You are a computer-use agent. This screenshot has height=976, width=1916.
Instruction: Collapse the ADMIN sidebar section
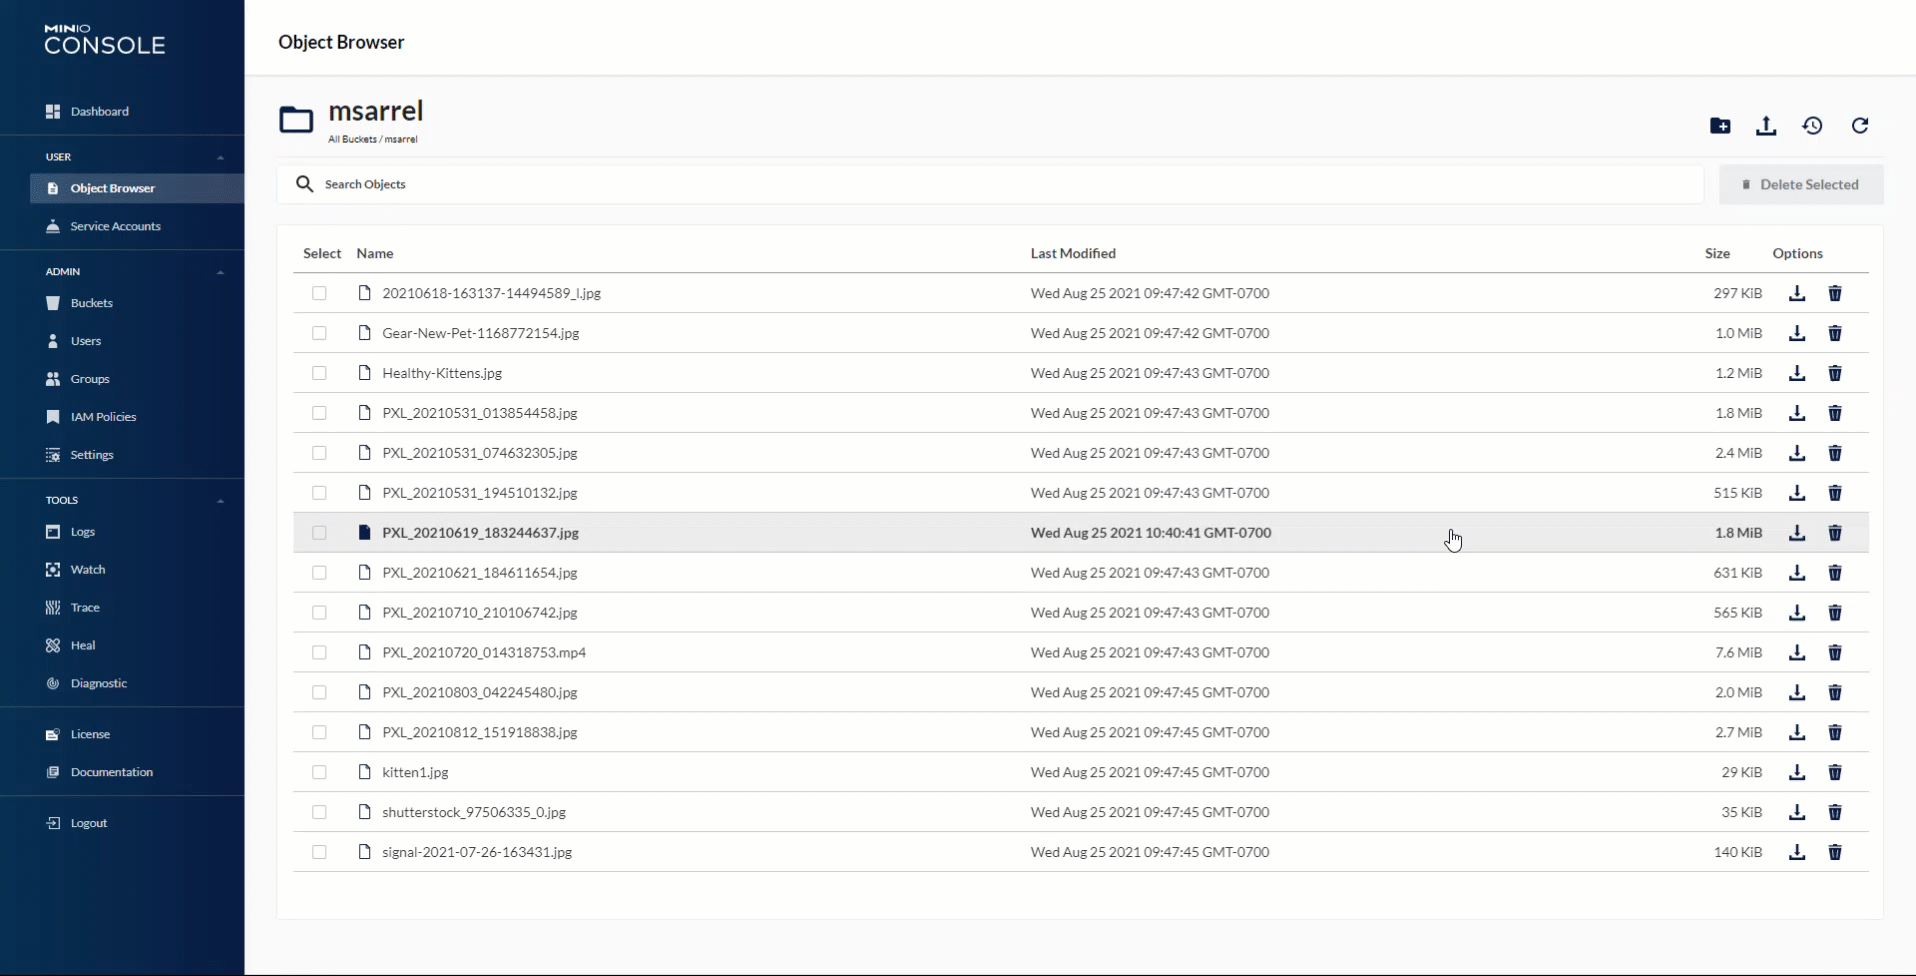pyautogui.click(x=220, y=272)
